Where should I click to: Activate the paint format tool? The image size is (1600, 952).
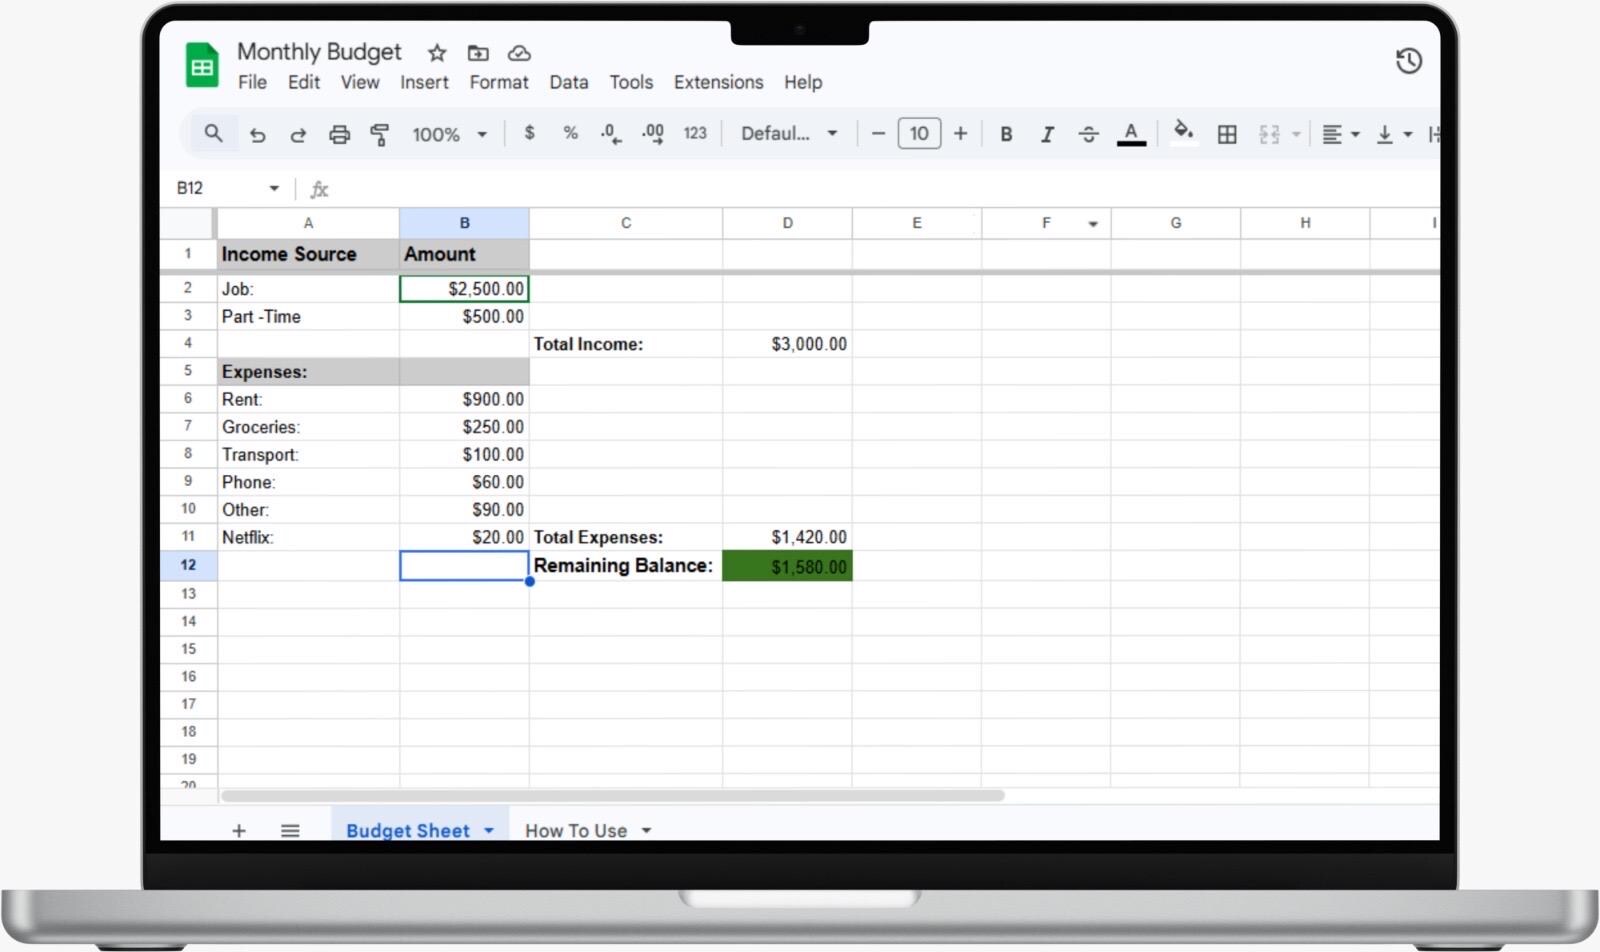[380, 134]
